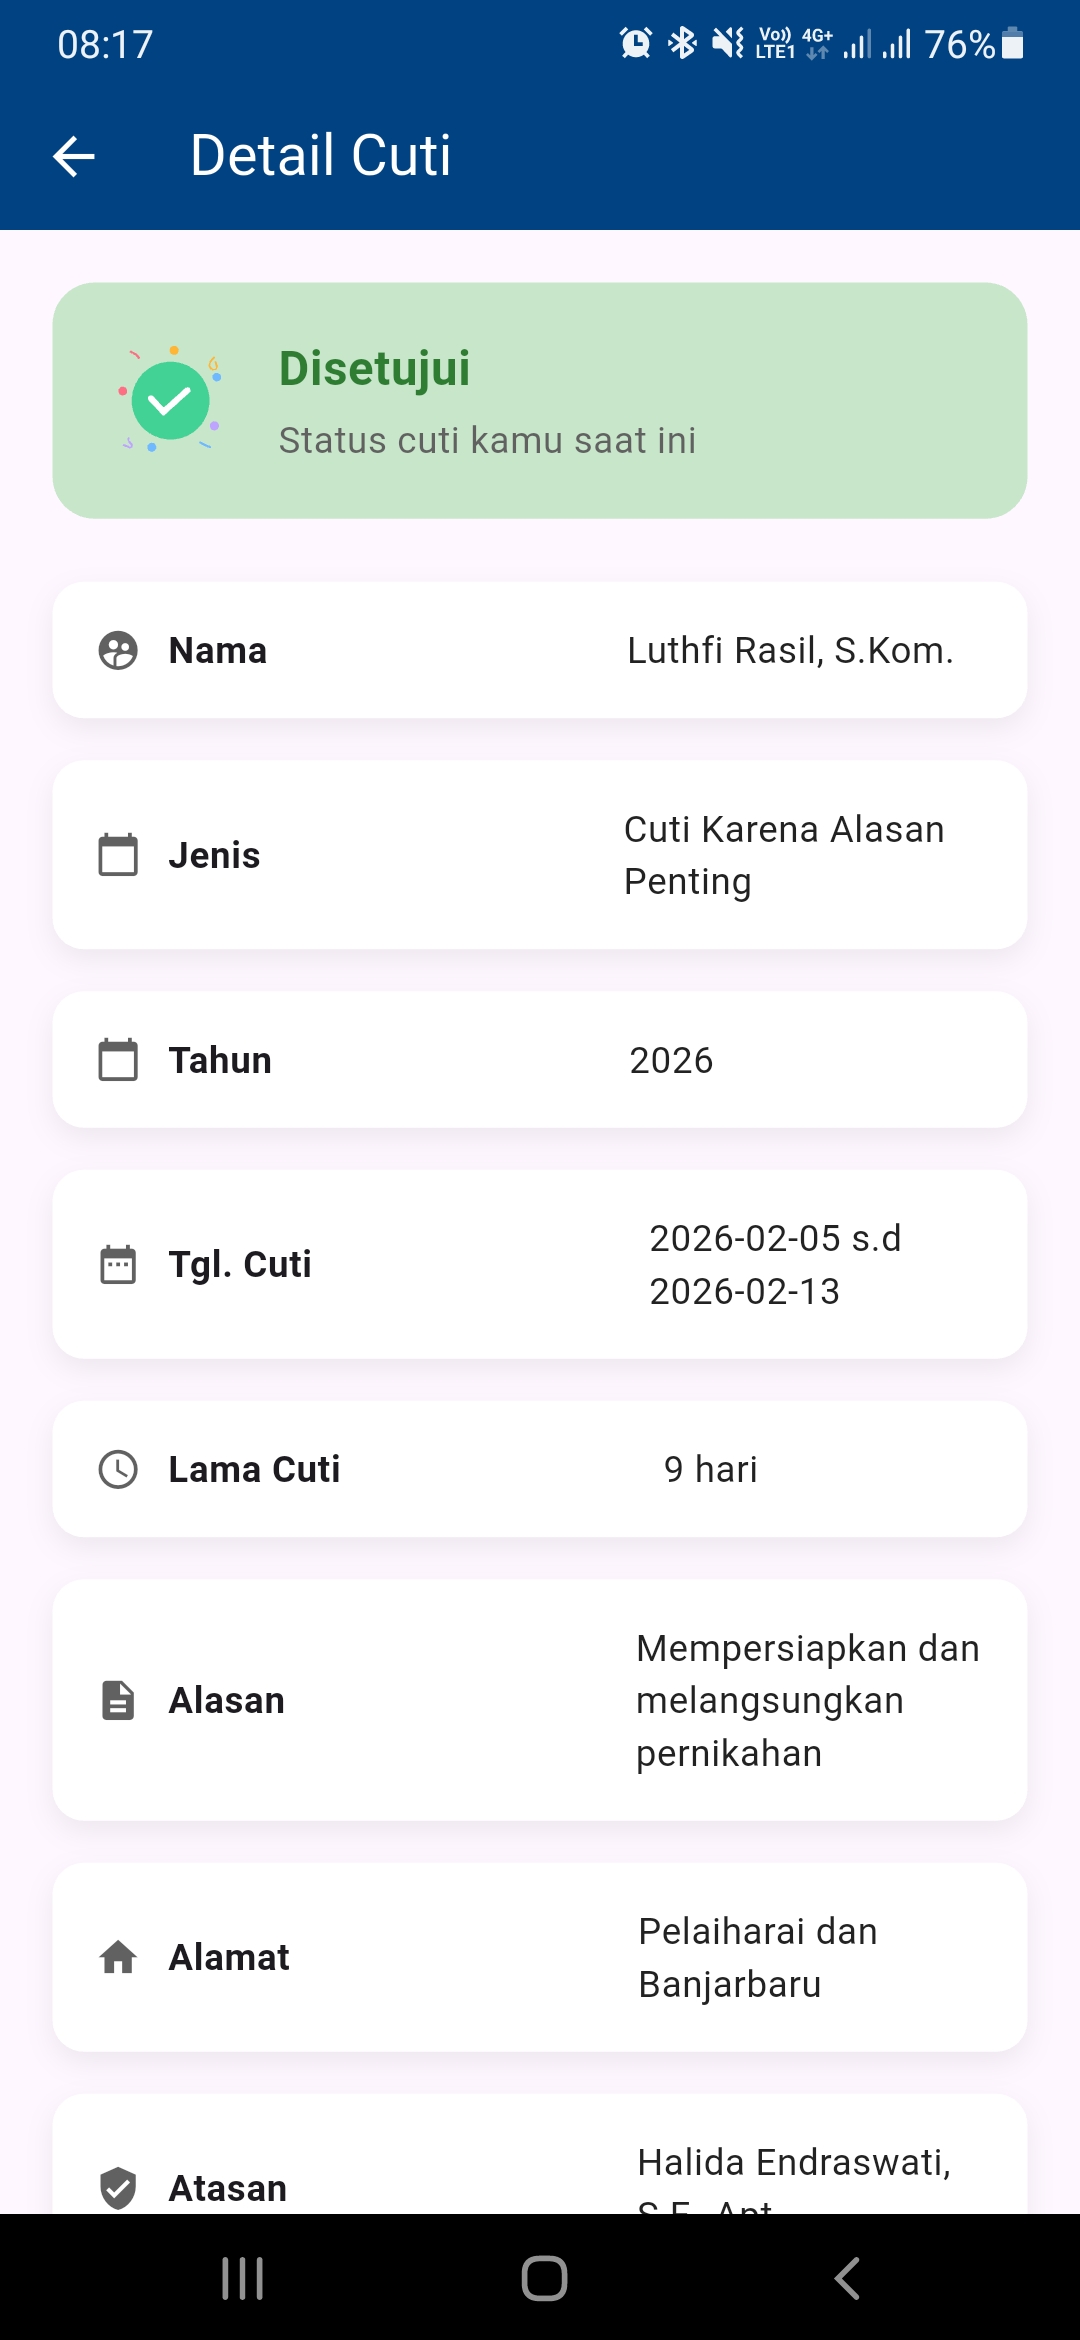Image resolution: width=1080 pixels, height=2340 pixels.
Task: Tap the calendar icon beside Tahun
Action: pyautogui.click(x=118, y=1060)
